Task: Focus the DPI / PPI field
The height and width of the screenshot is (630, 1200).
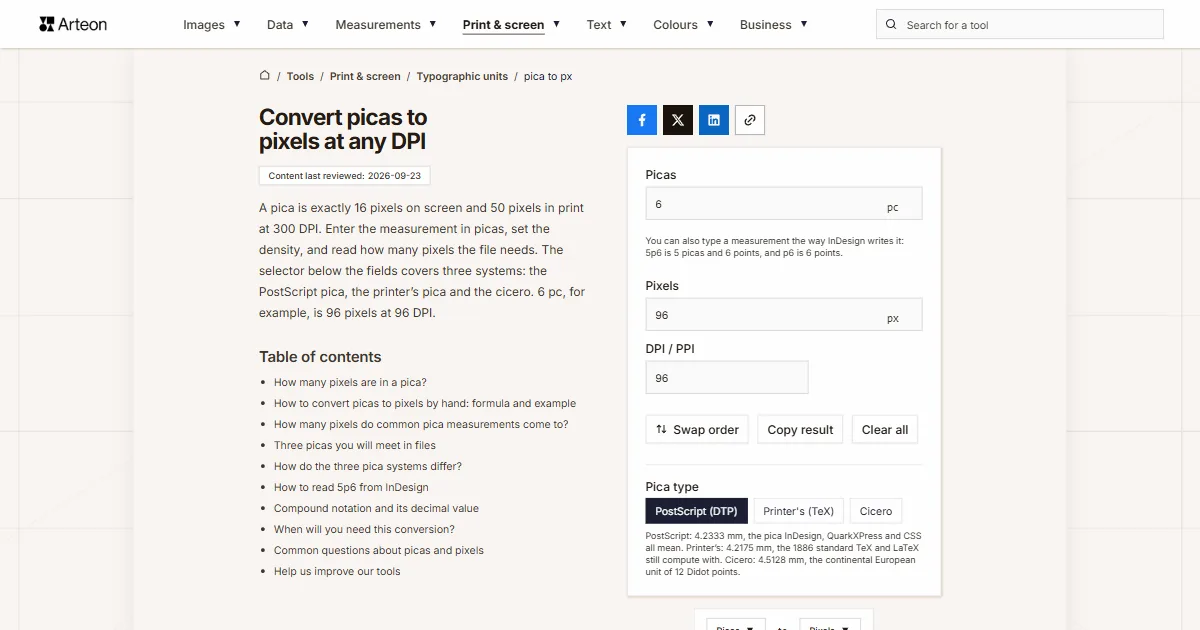Action: tap(727, 378)
